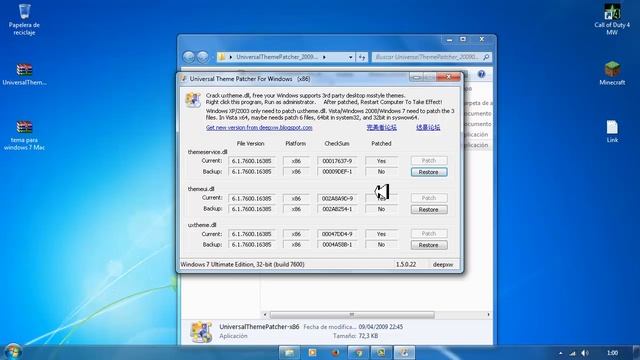Click the horizontal scrollbar in Explorer window

(x=352, y=315)
